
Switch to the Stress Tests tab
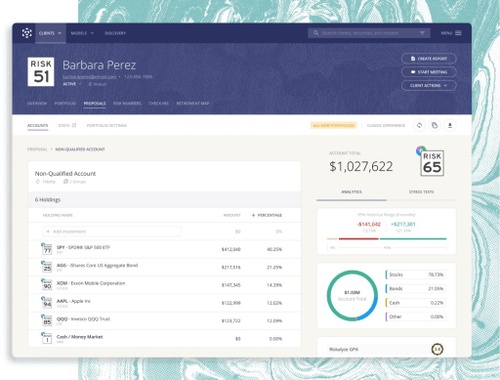(x=421, y=192)
